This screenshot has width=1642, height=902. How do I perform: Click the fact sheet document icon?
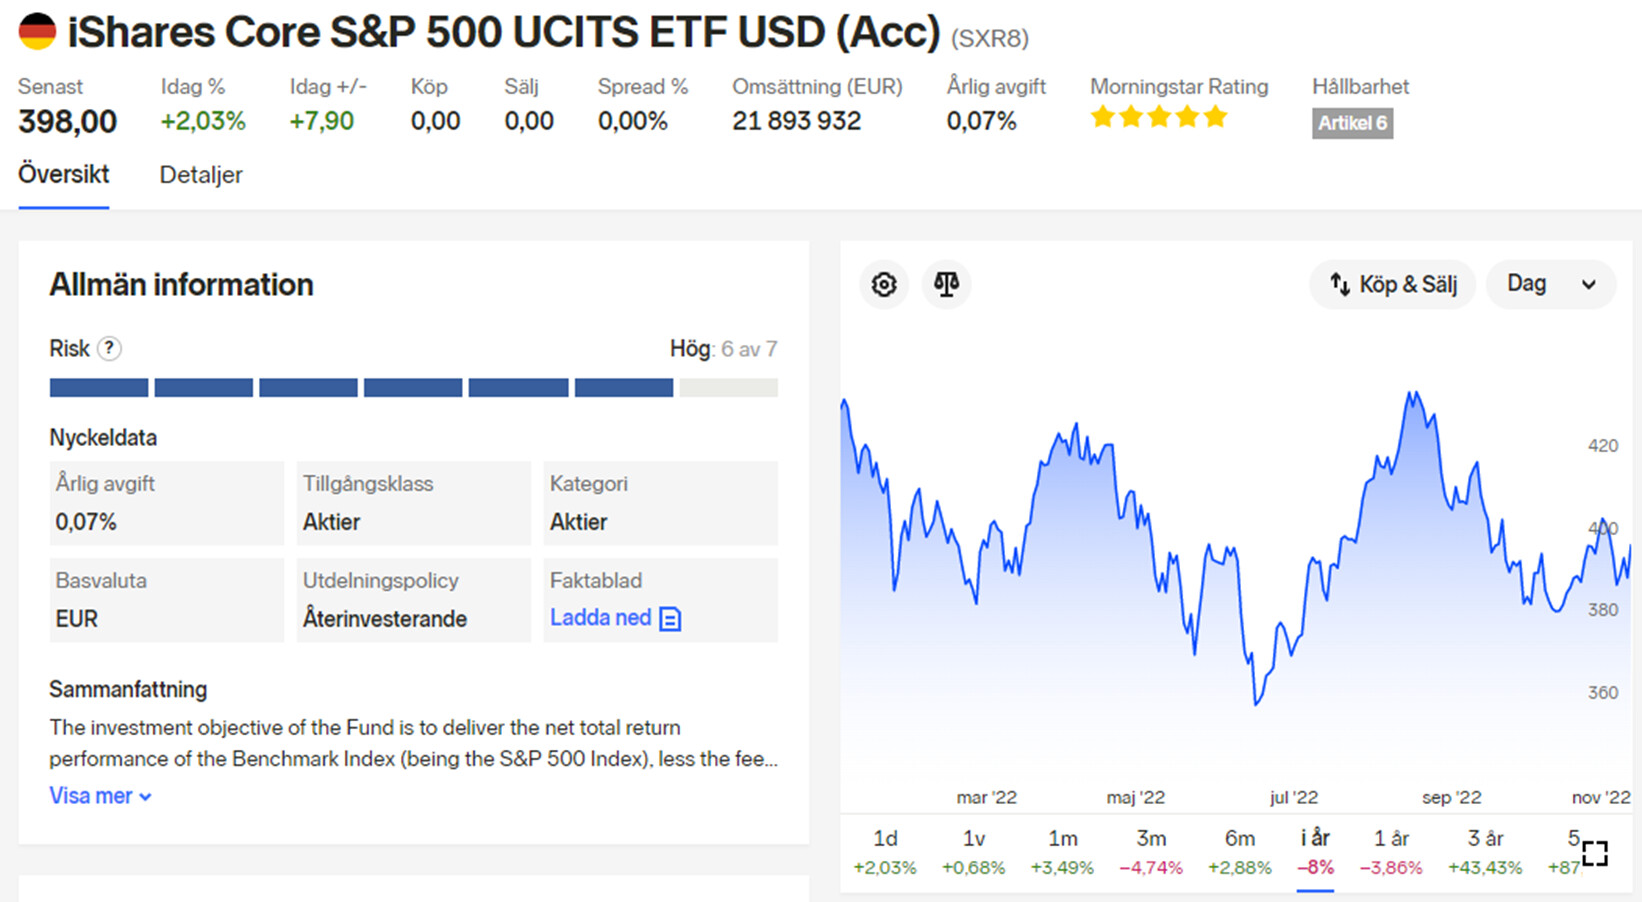[671, 619]
